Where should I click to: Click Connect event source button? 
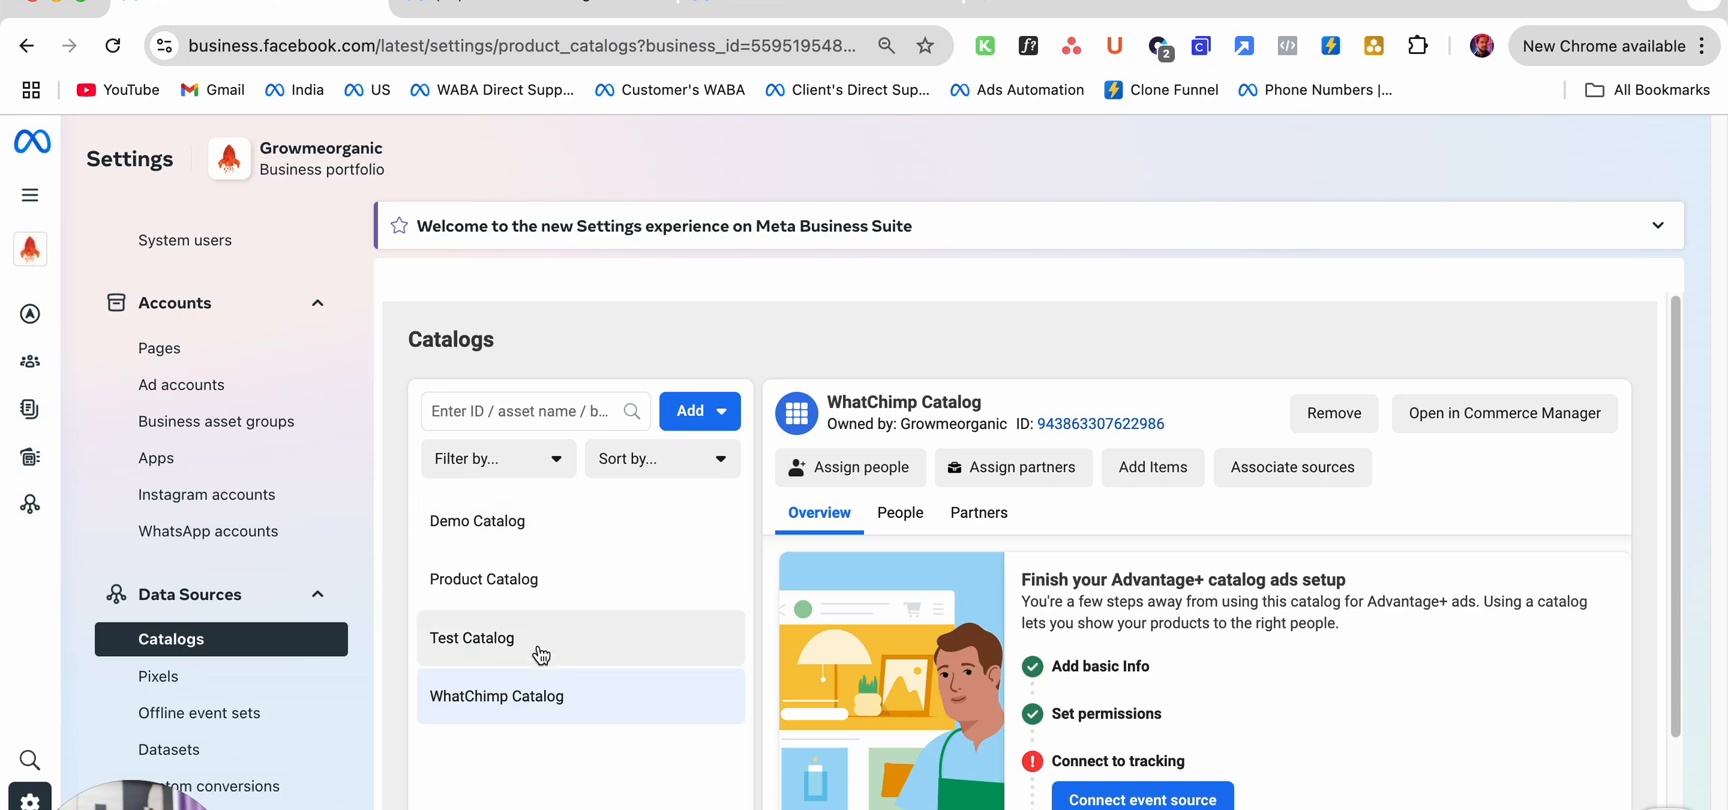pos(1143,797)
